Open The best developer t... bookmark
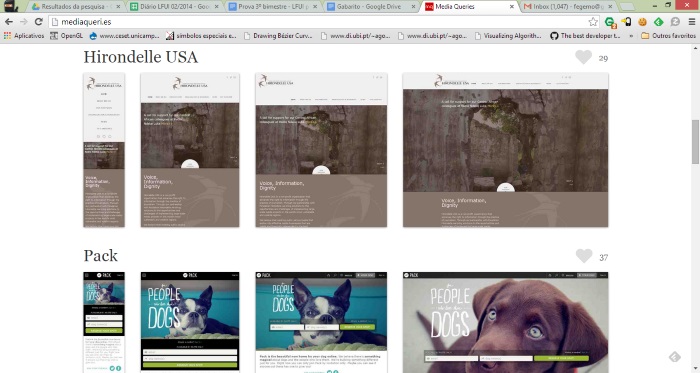Screen dimensions: 700x373 pyautogui.click(x=585, y=36)
